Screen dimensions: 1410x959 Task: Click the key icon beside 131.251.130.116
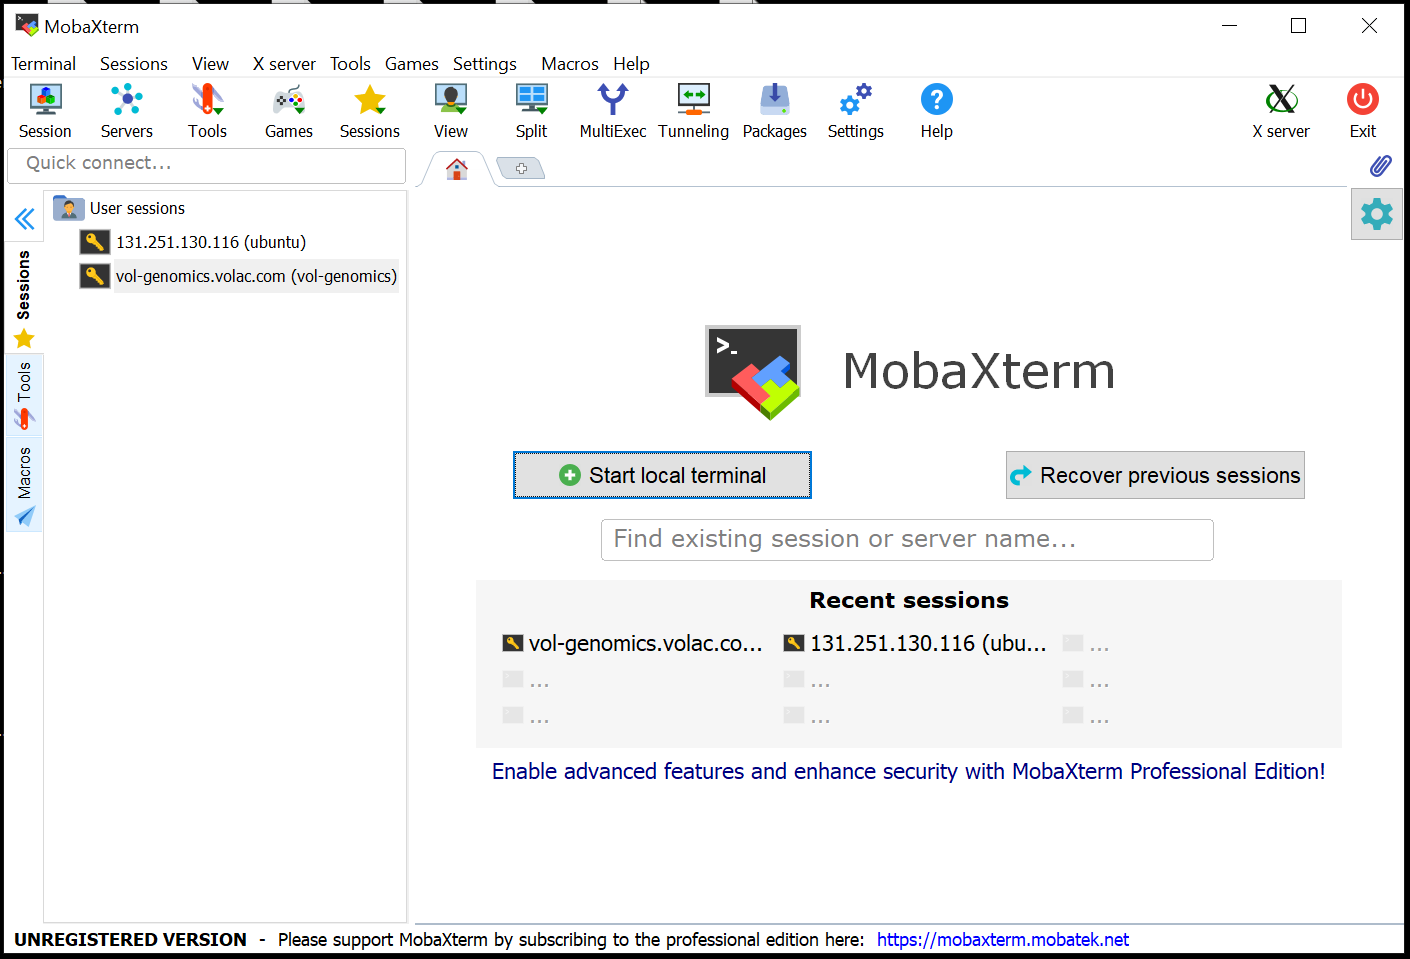(95, 242)
